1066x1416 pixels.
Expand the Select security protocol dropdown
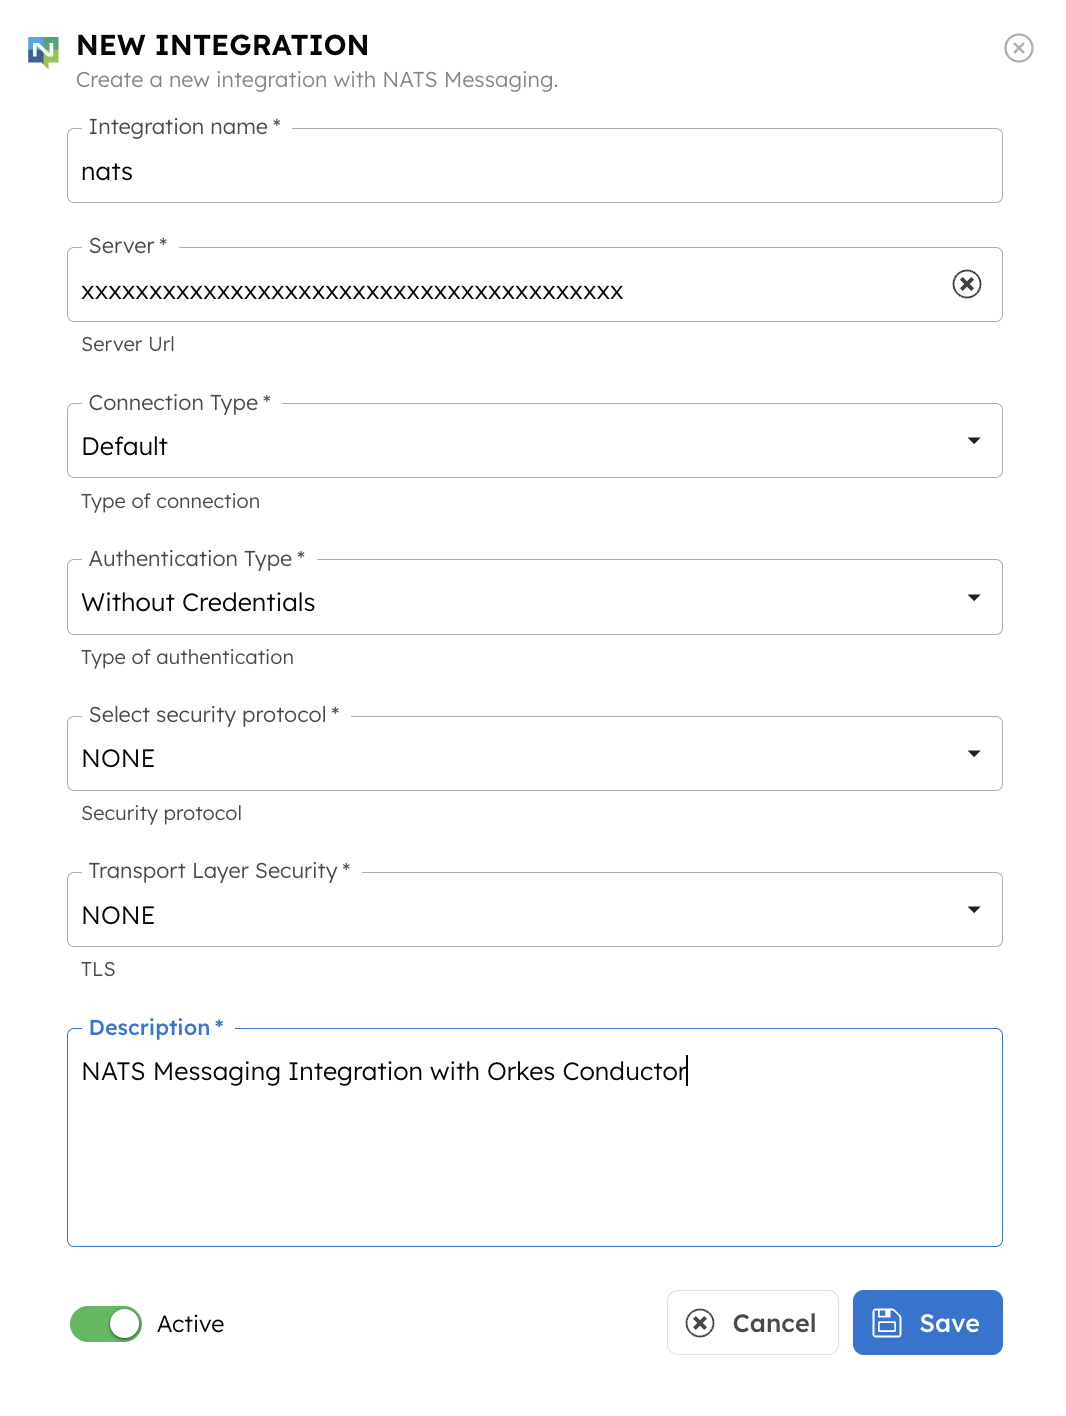click(x=534, y=754)
